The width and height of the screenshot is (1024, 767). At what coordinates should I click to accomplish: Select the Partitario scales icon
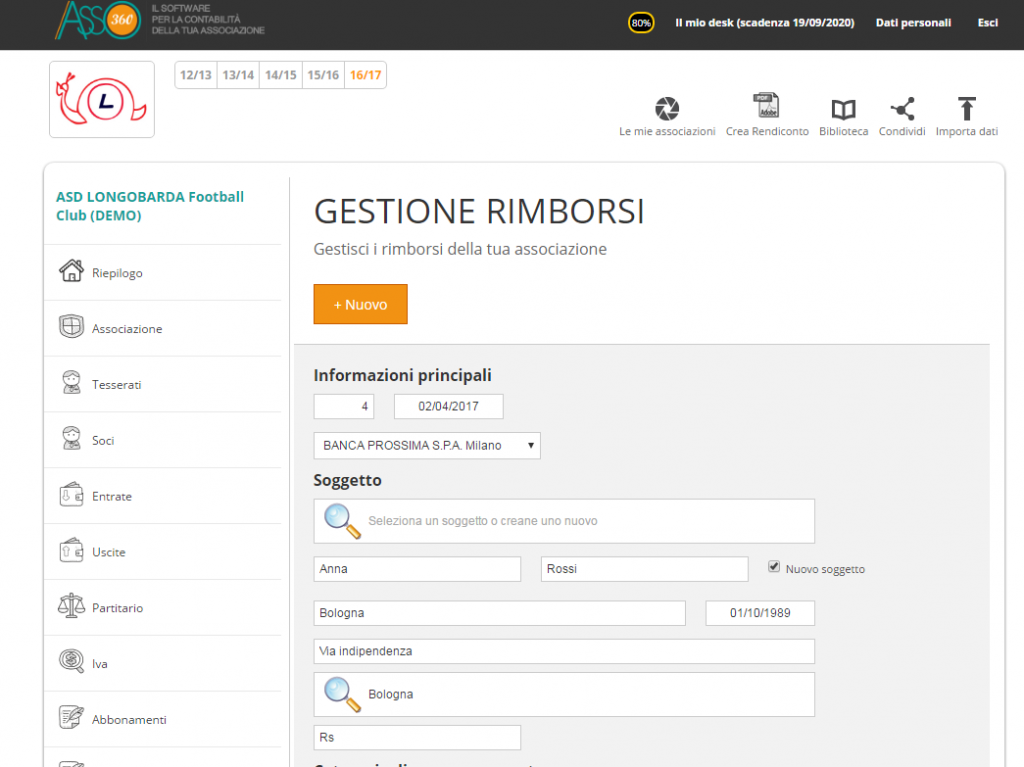[x=71, y=606]
